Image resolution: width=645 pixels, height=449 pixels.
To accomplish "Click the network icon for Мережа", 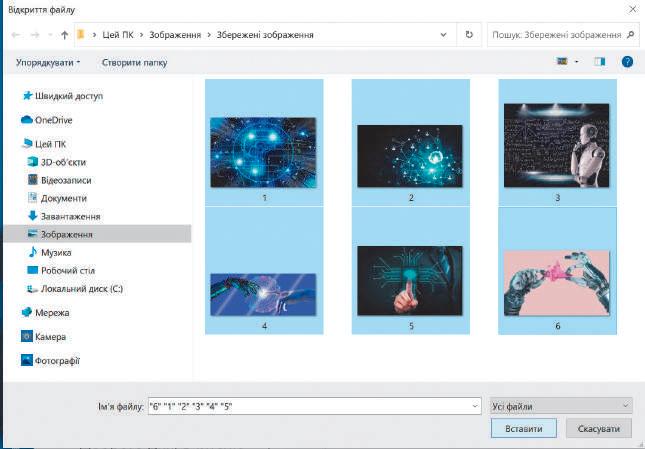I will [27, 312].
